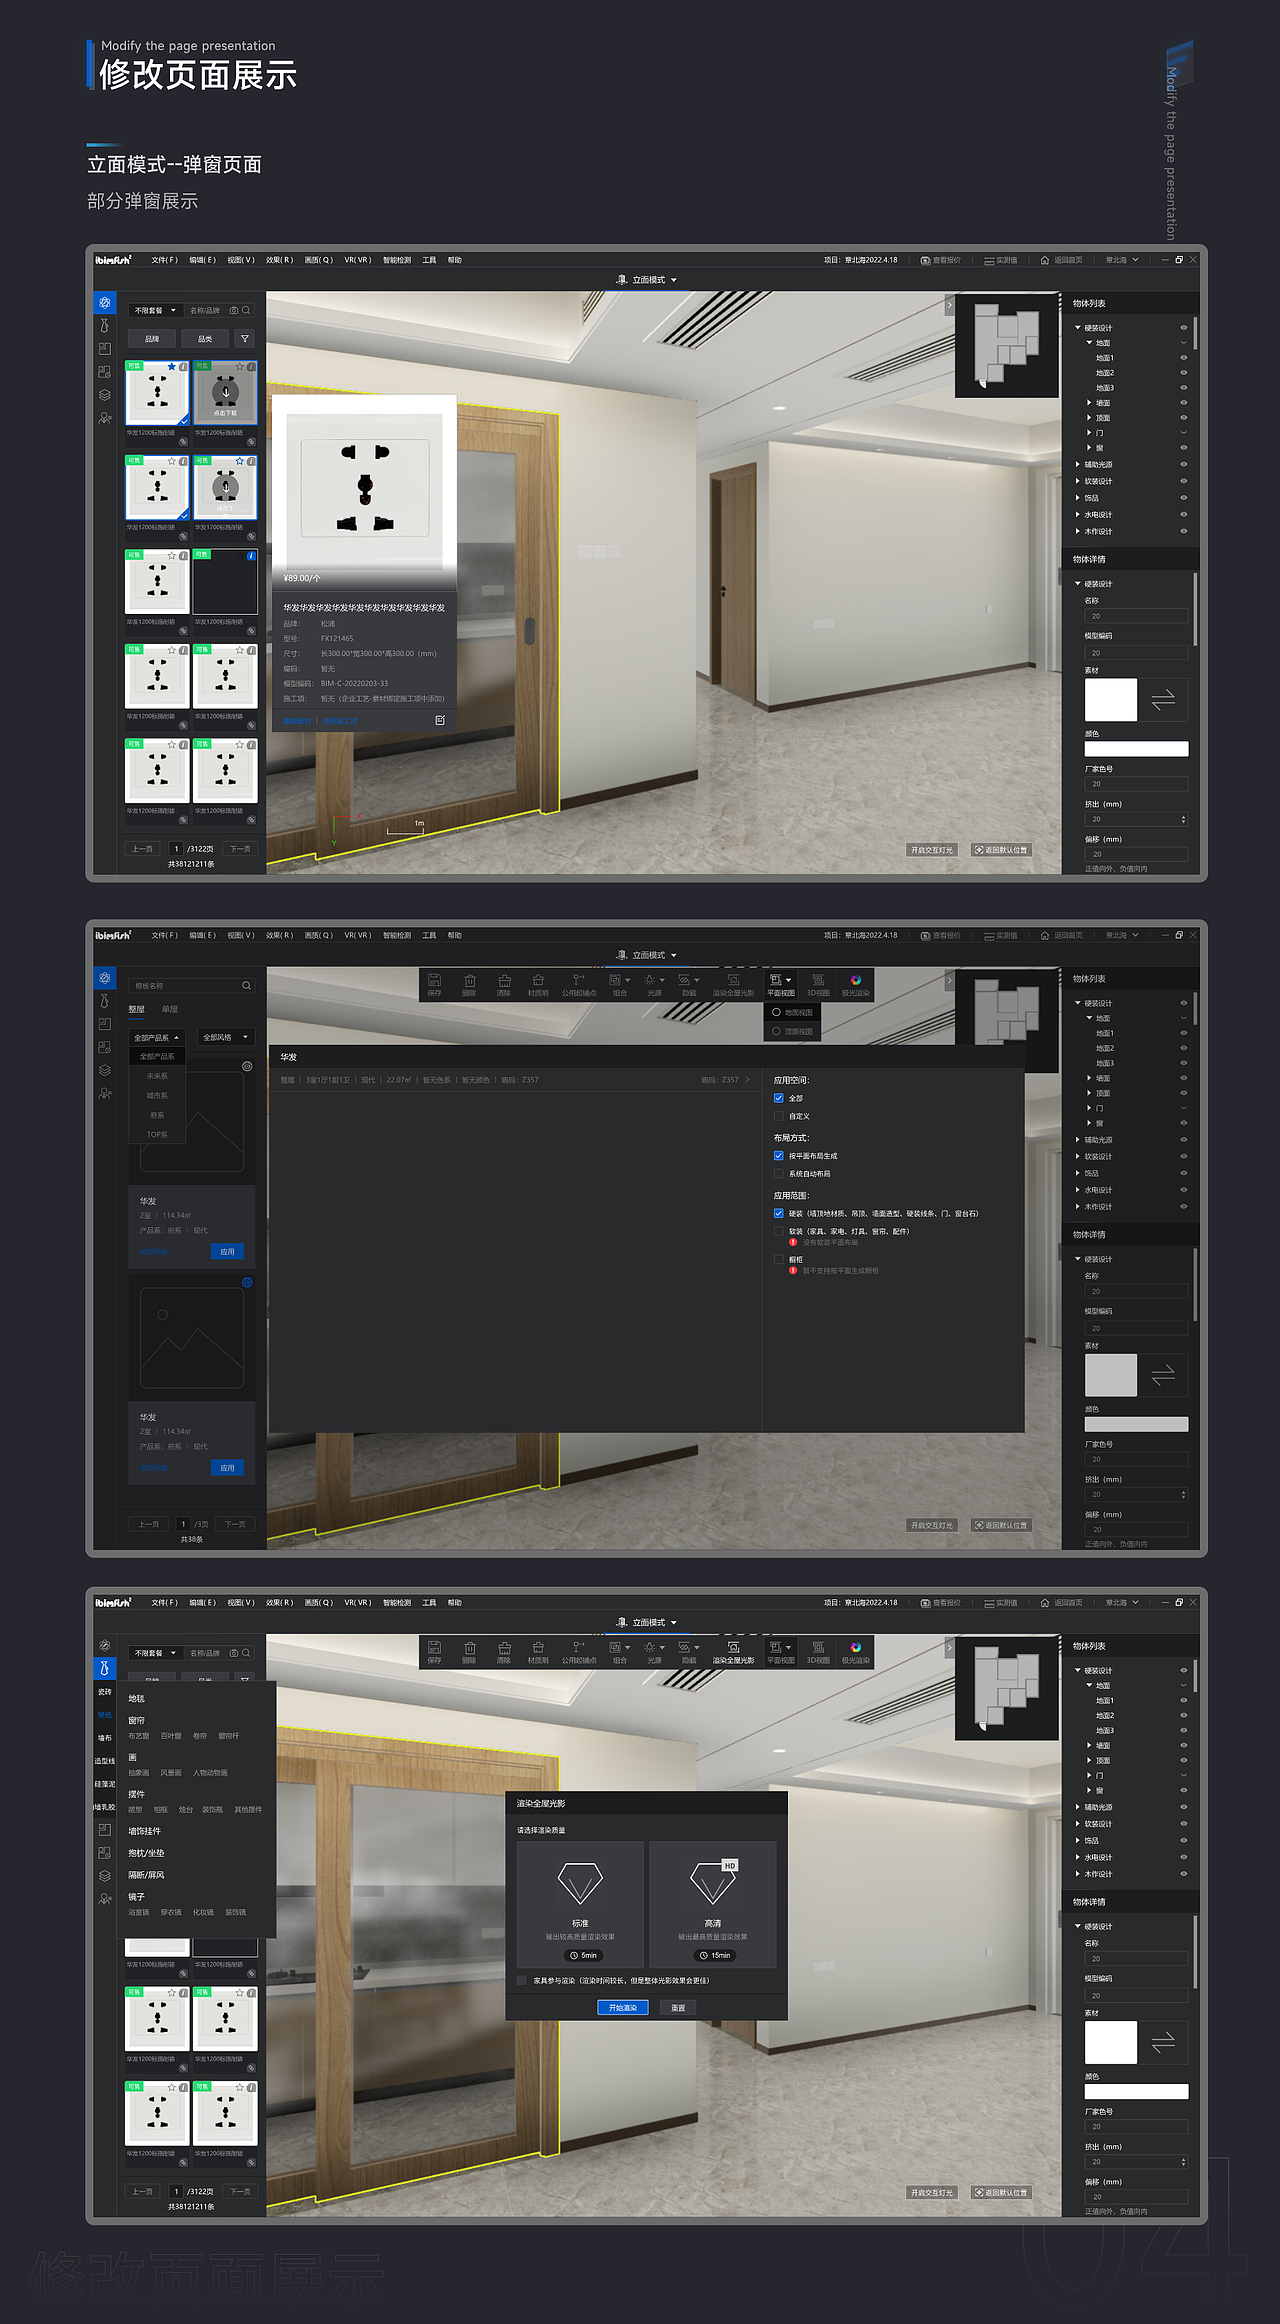Open the 立面模式 mode dropdown in socket-popup window
Viewport: 1280px width, 2324px height.
[x=648, y=280]
